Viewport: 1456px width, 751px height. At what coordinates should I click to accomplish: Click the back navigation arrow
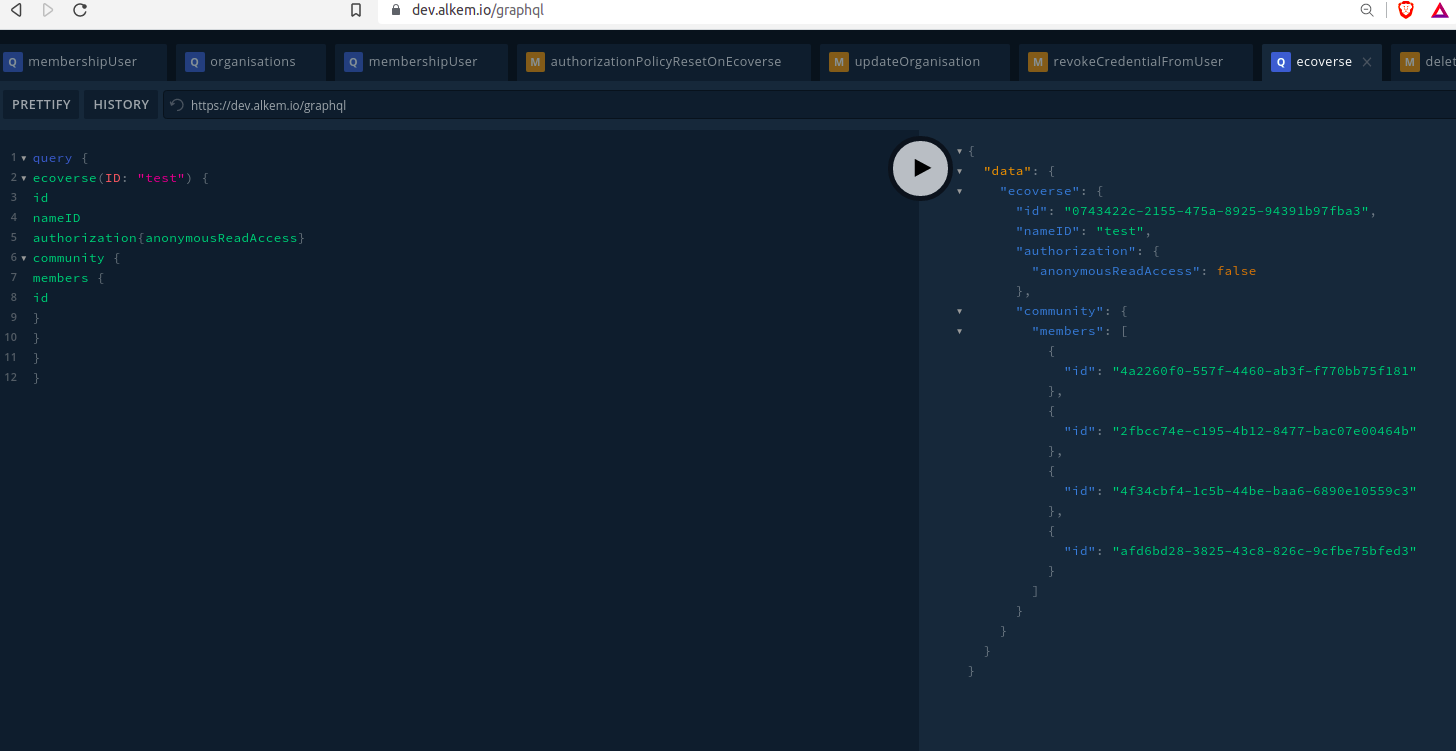click(x=14, y=11)
